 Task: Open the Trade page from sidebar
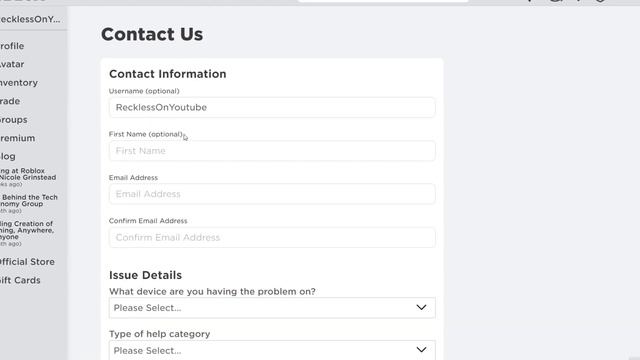tap(10, 101)
